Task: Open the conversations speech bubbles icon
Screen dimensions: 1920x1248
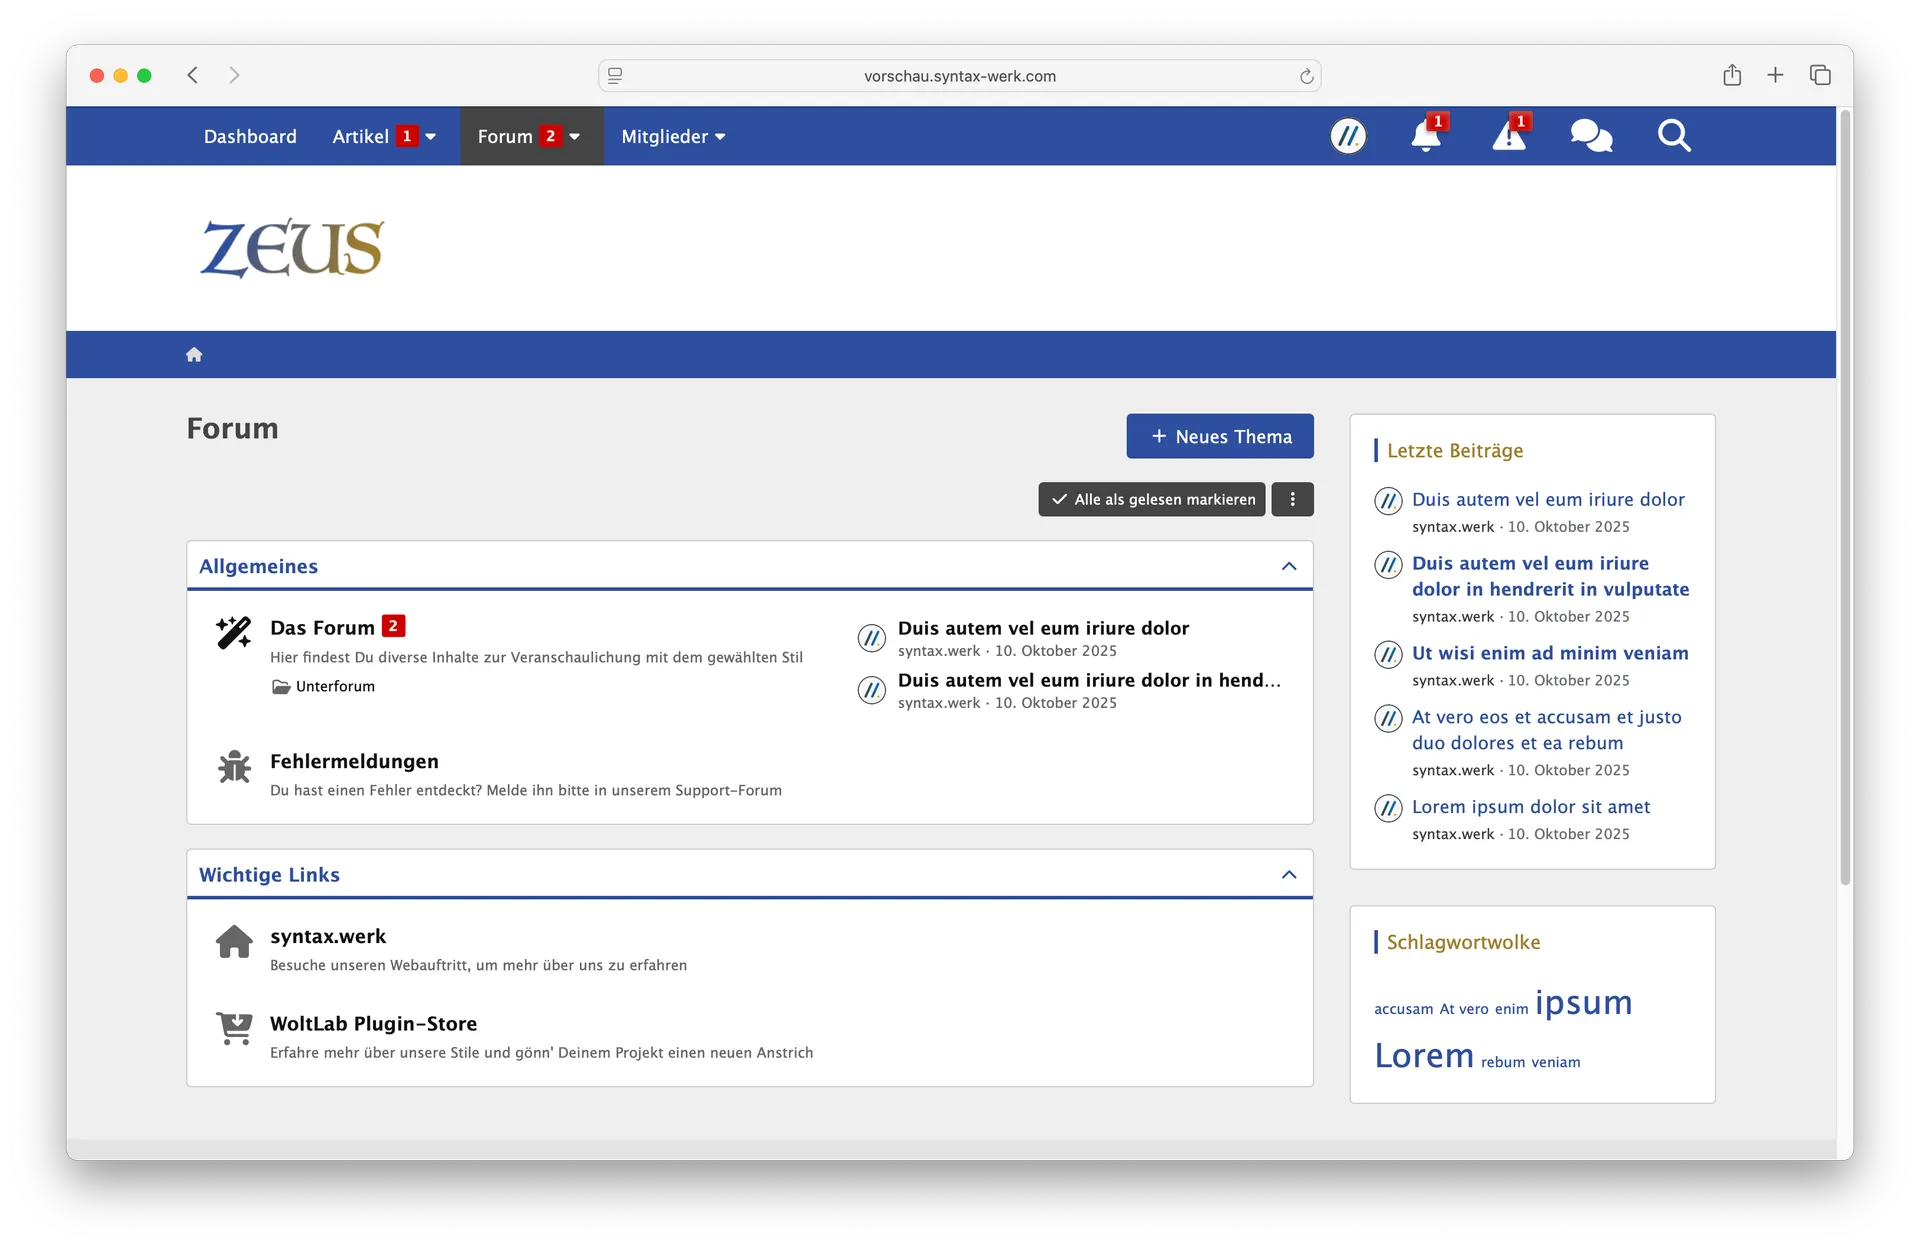Action: 1590,136
